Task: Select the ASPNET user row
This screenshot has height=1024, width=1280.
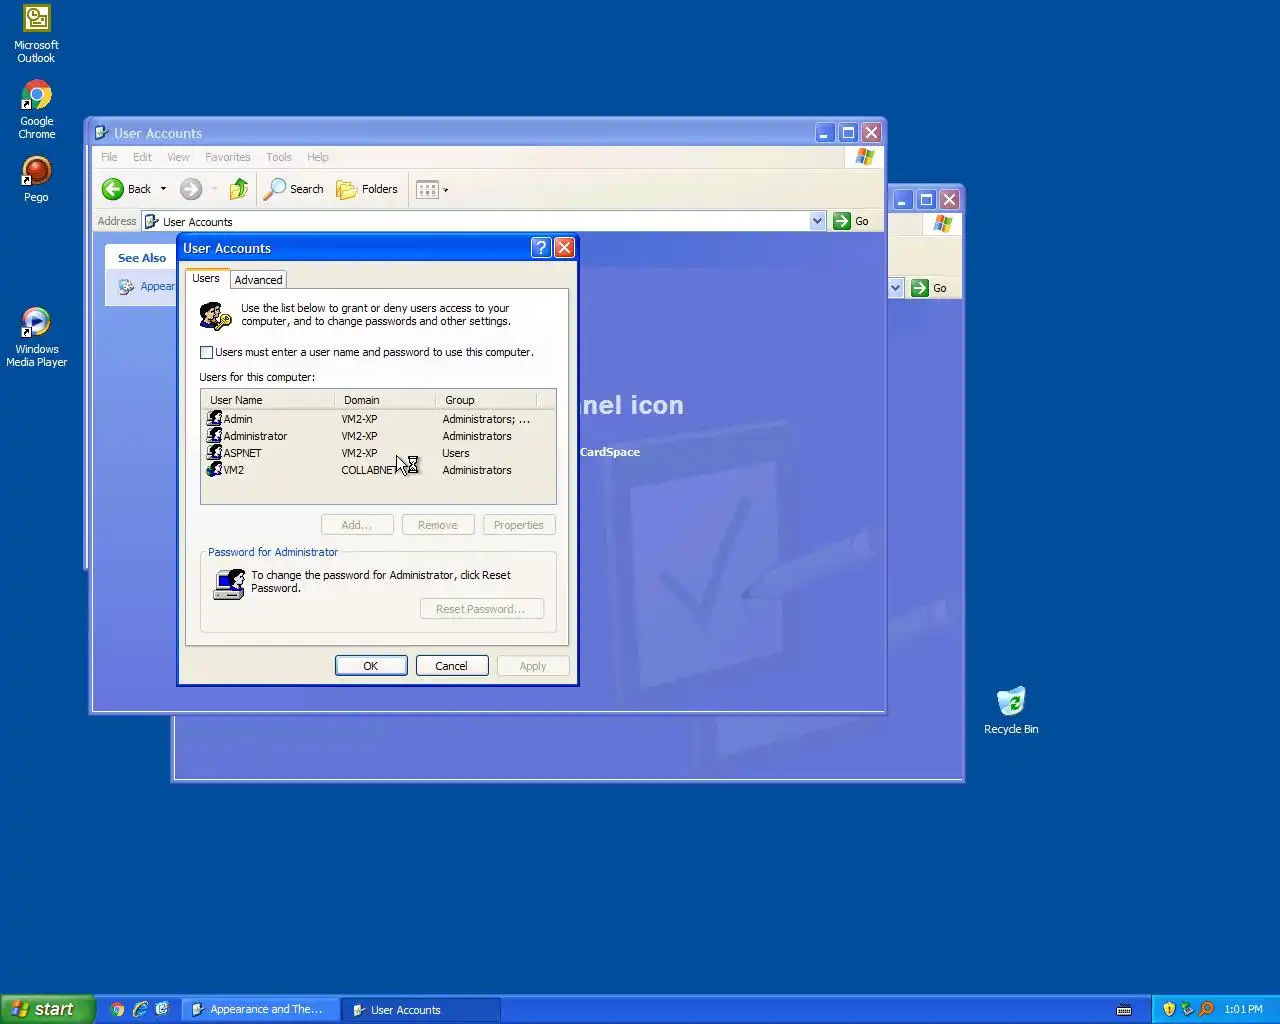Action: click(377, 453)
